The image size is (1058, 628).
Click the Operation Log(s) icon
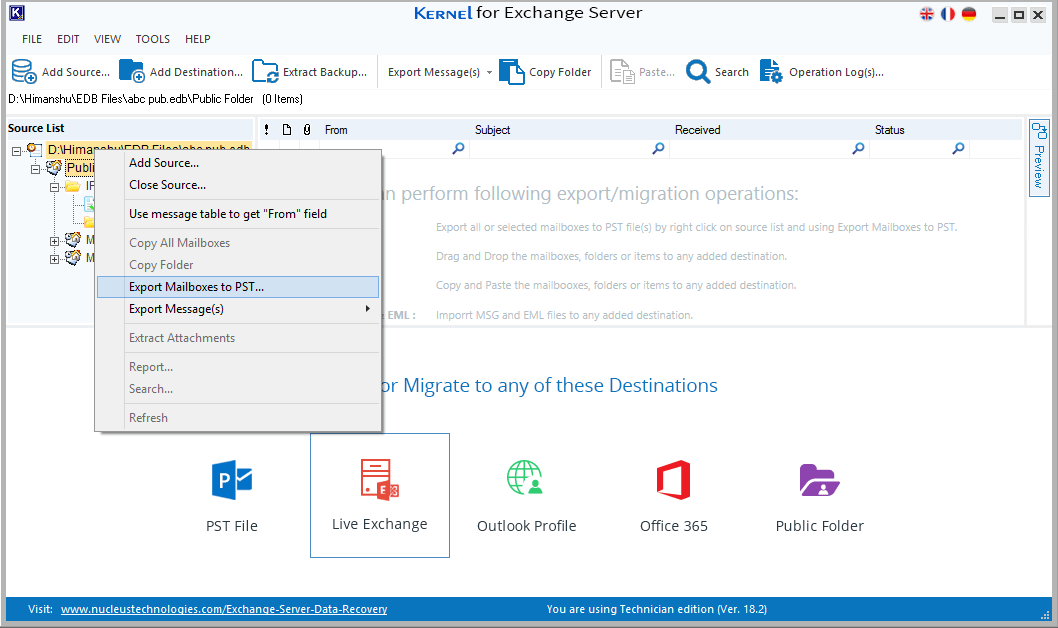[x=771, y=72]
